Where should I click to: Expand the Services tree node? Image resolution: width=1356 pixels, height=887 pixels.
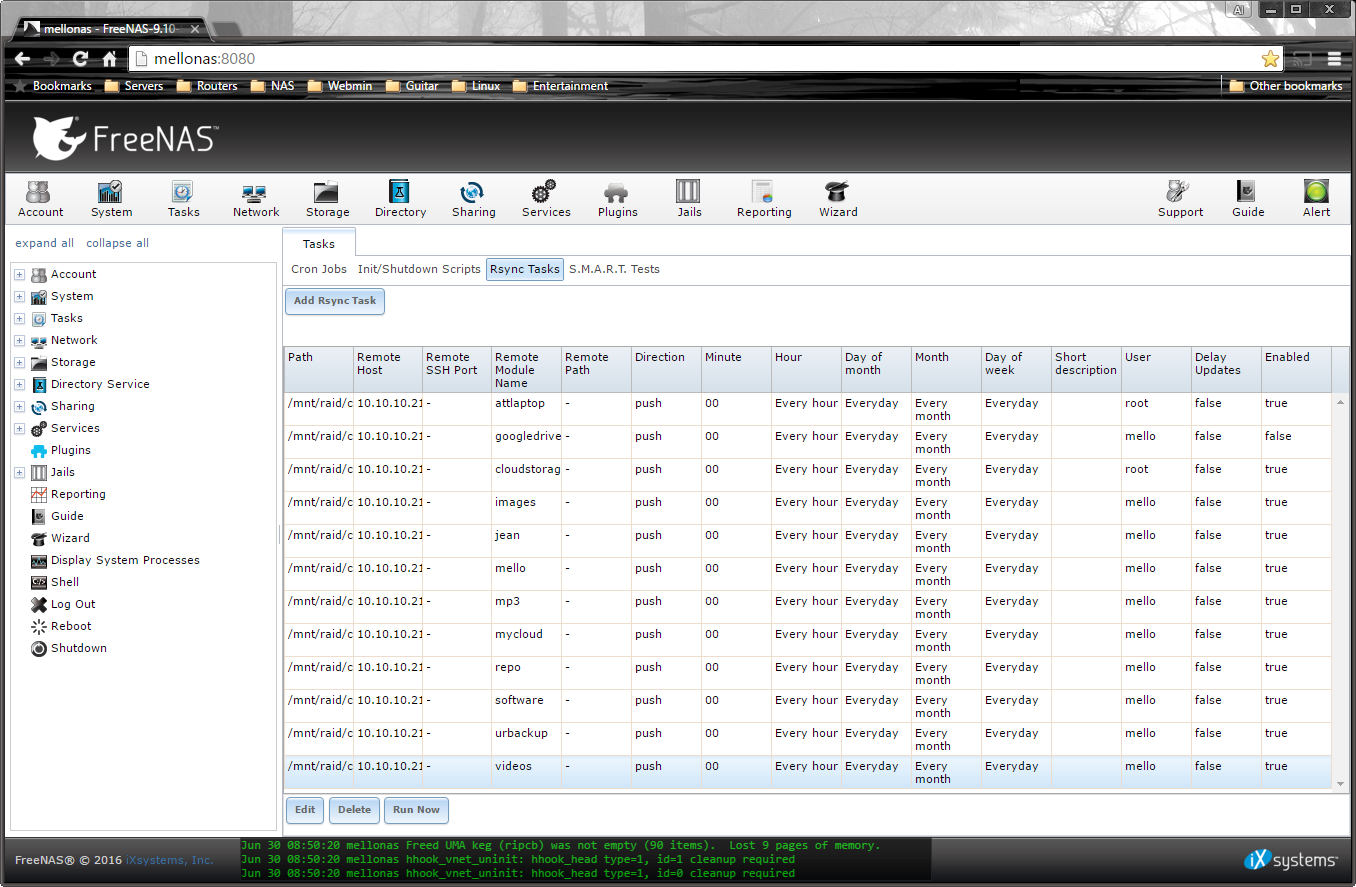(19, 428)
